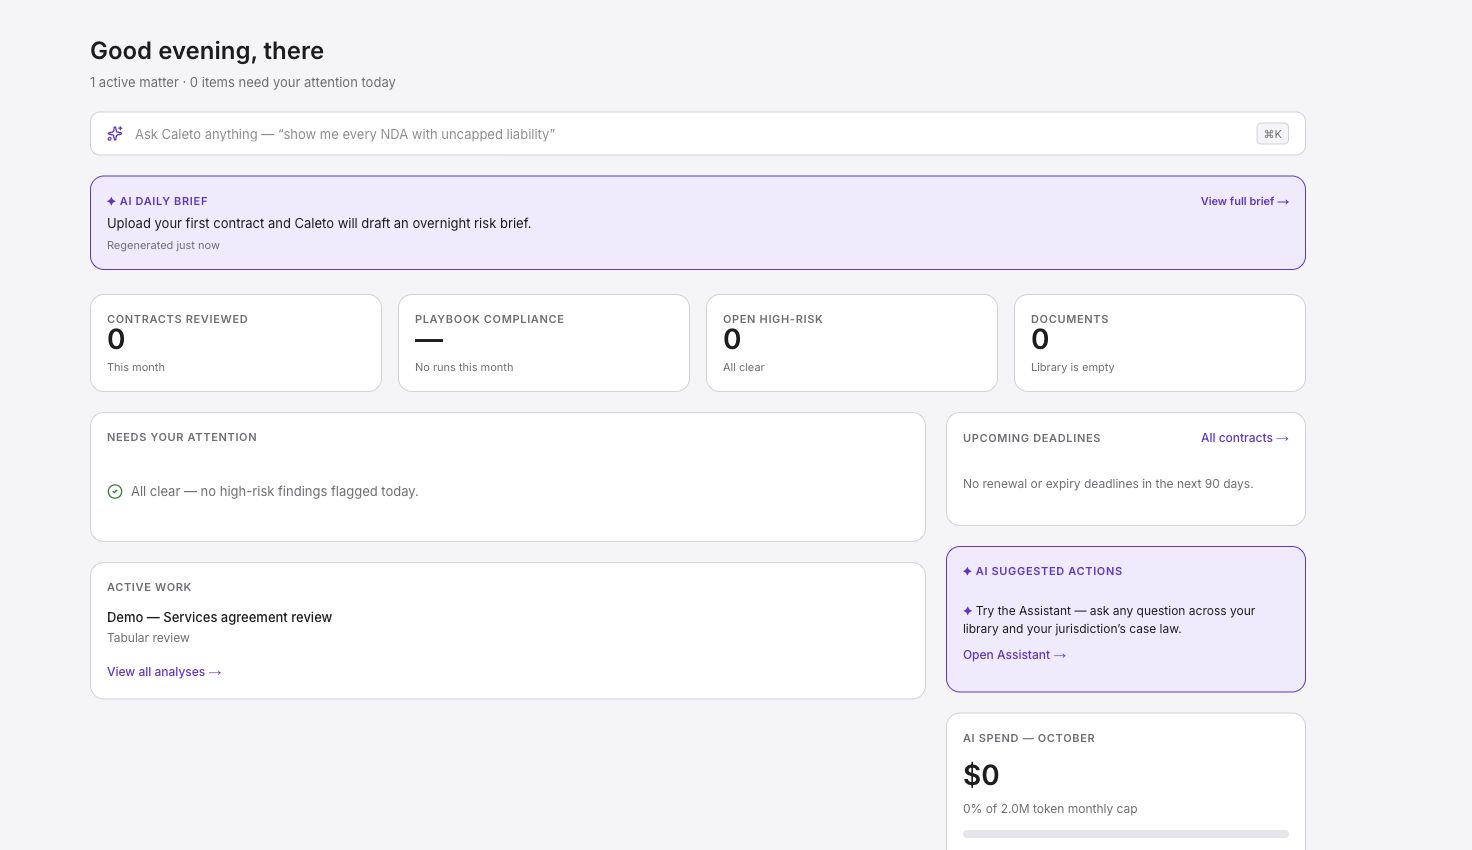Click the AI Suggested Actions heading
The image size is (1472, 850).
click(1042, 571)
